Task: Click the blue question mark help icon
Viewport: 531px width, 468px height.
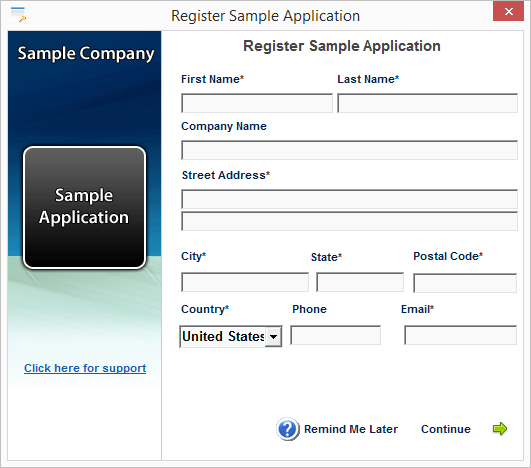Action: pyautogui.click(x=288, y=429)
